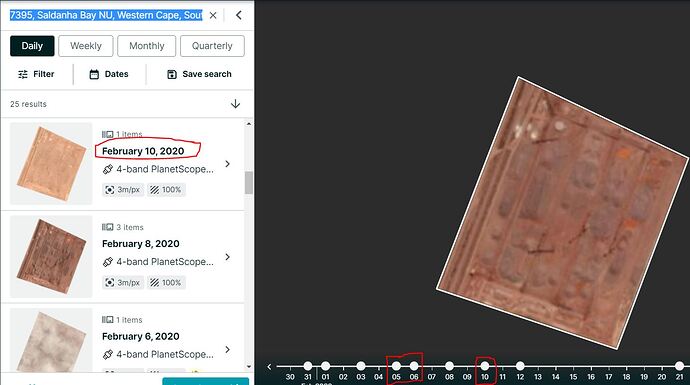
Task: Switch to the Weekly tab
Action: (x=86, y=46)
